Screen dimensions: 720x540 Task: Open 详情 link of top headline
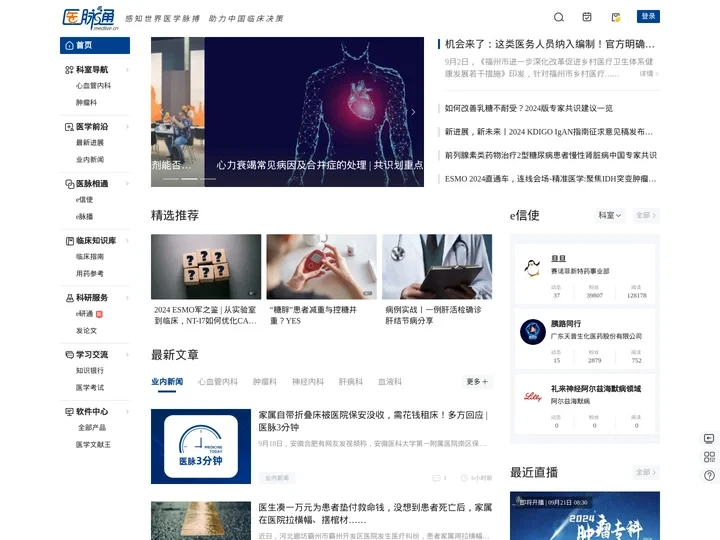[649, 73]
